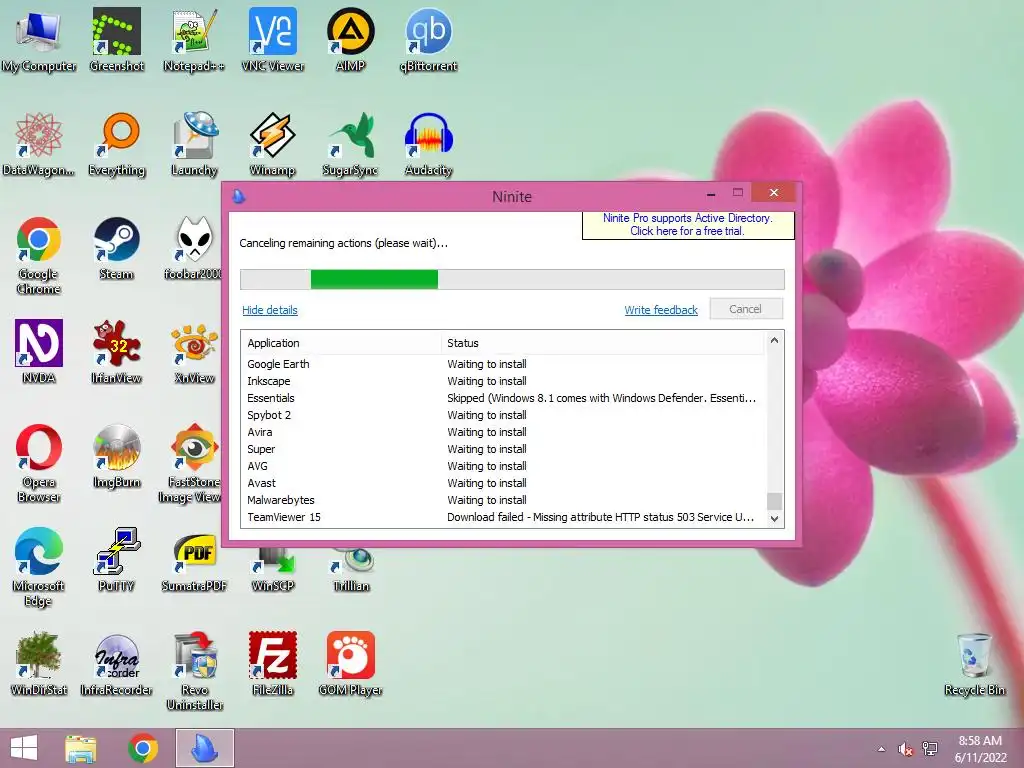Select the WinSCP desktop shortcut
This screenshot has width=1024, height=768.
pyautogui.click(x=272, y=568)
